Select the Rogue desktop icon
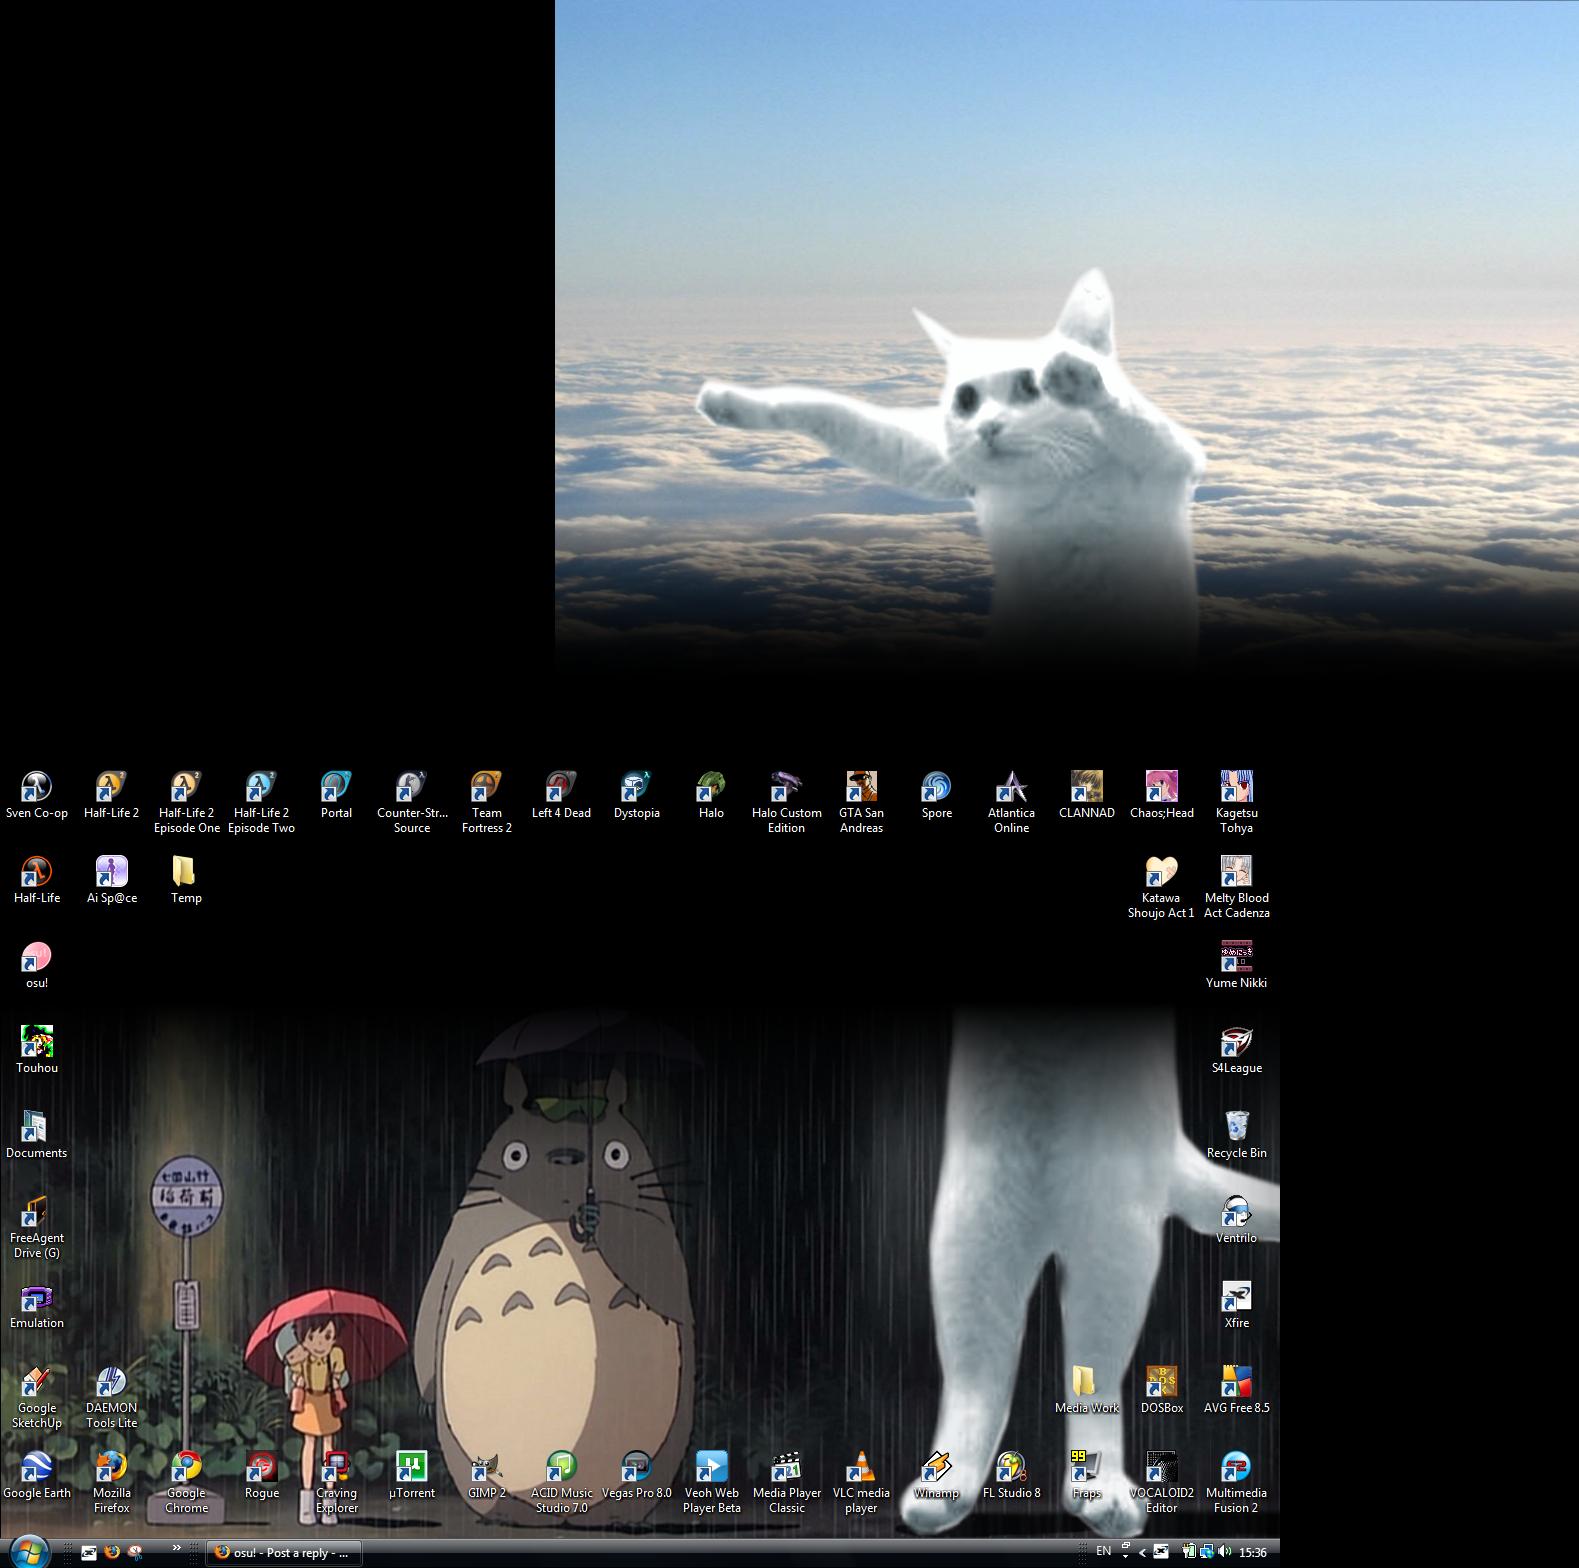This screenshot has height=1568, width=1579. pos(262,1475)
